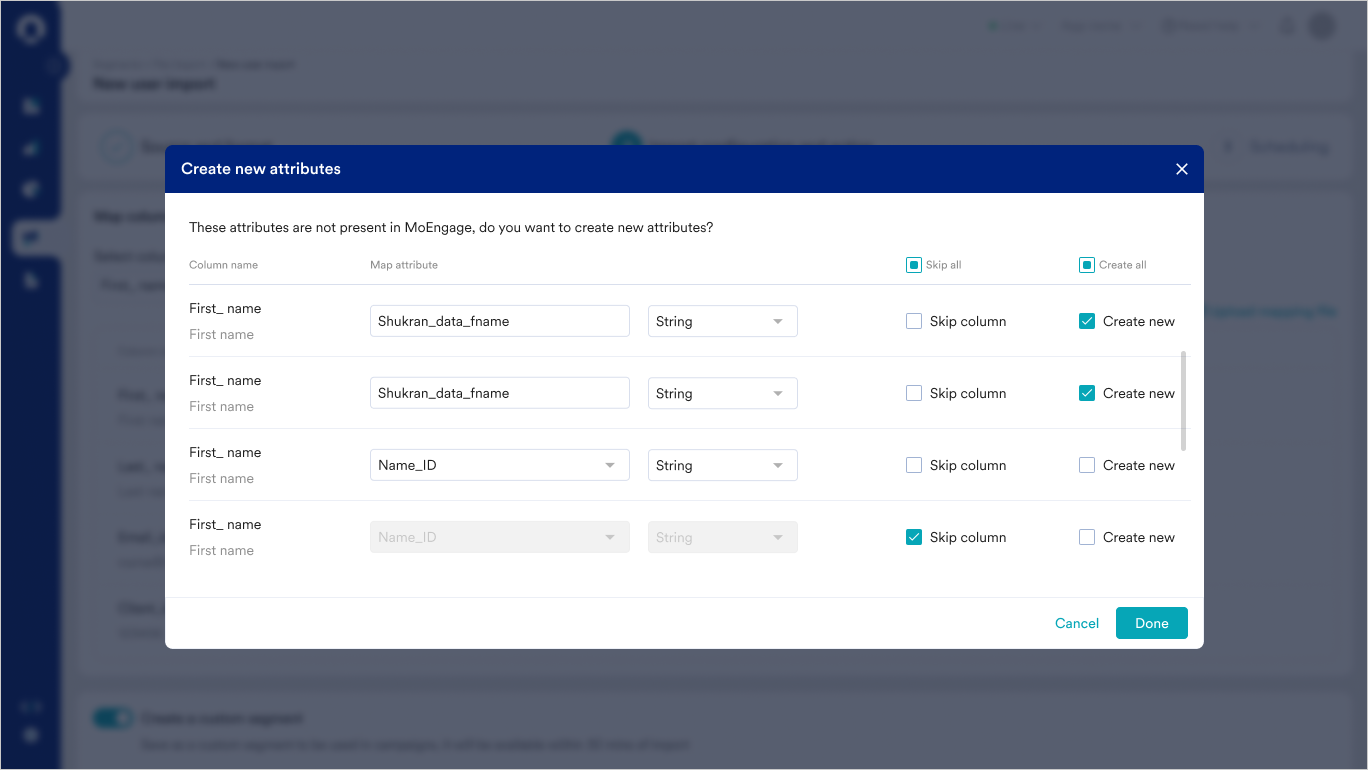Toggle the Skip all checkbox

click(913, 265)
